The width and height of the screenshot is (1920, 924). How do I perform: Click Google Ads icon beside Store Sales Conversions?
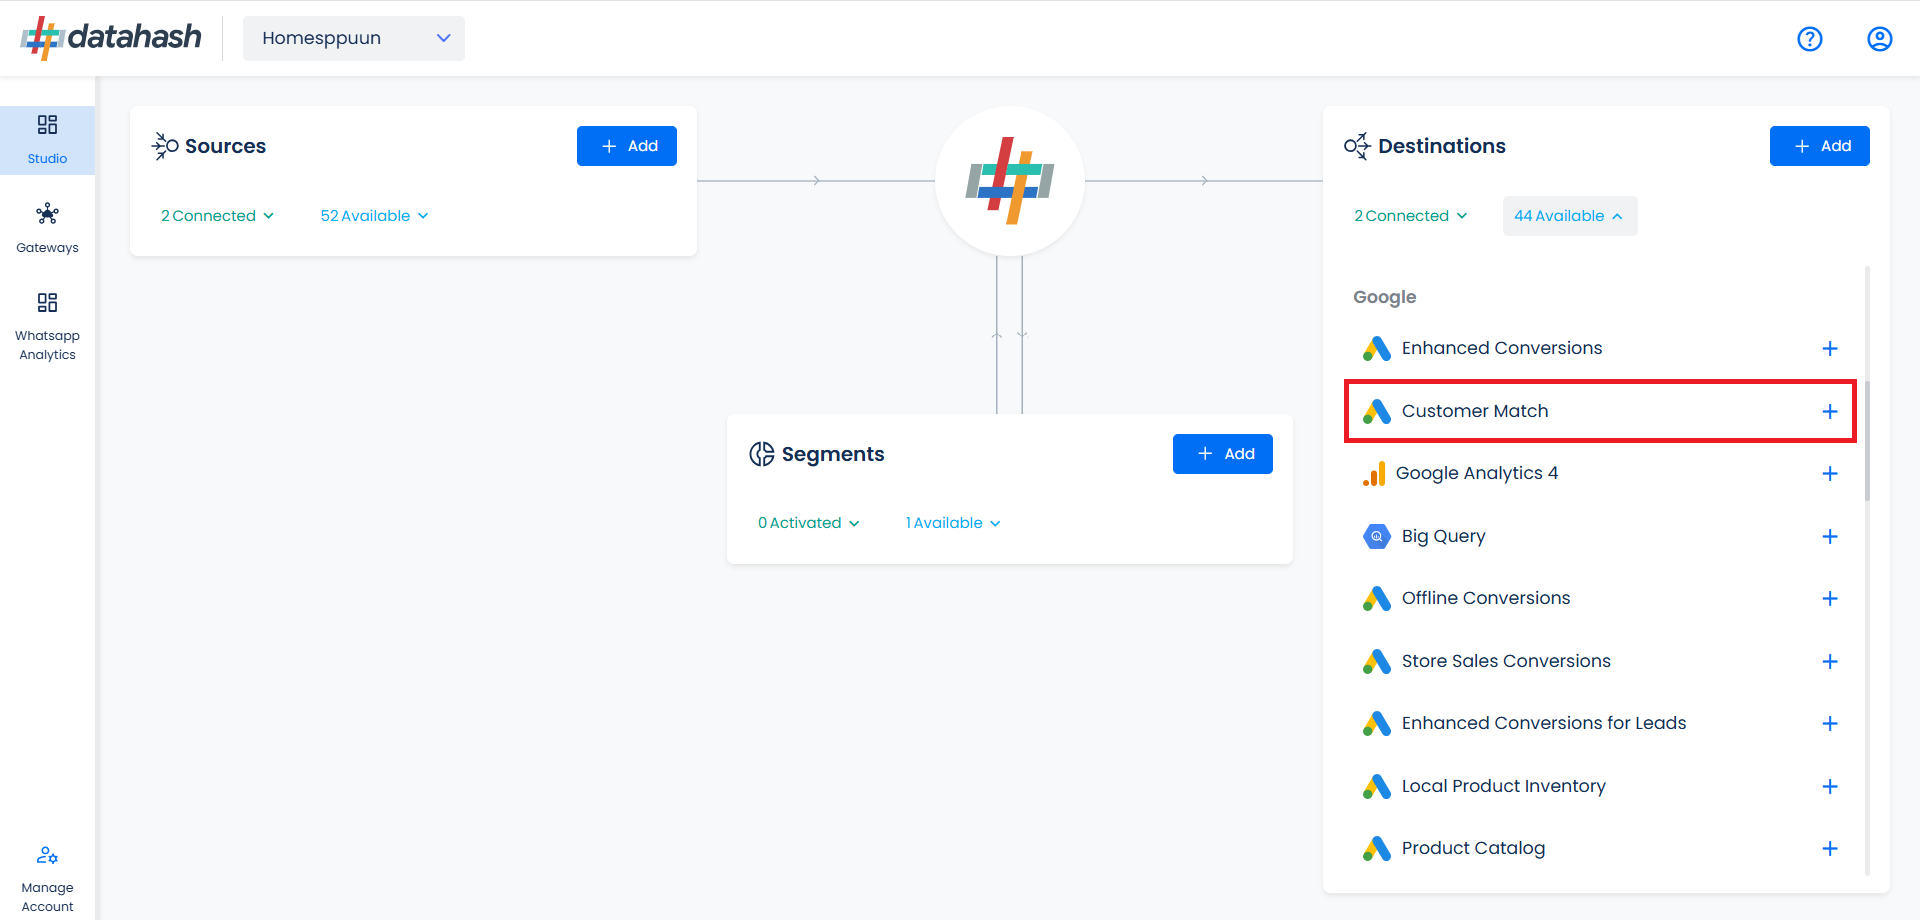pos(1377,661)
